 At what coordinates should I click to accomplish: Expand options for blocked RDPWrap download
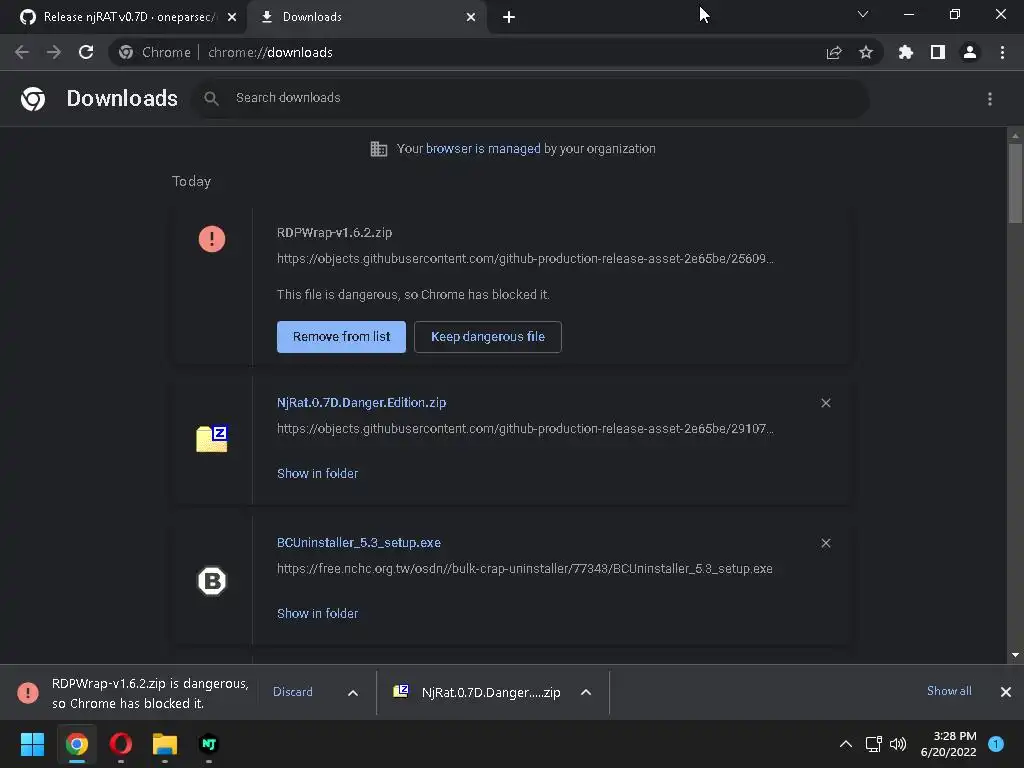[x=353, y=693]
